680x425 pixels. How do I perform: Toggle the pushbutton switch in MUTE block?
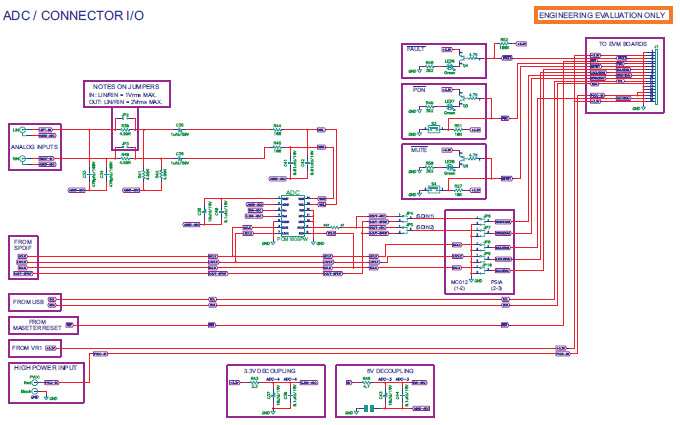[433, 187]
